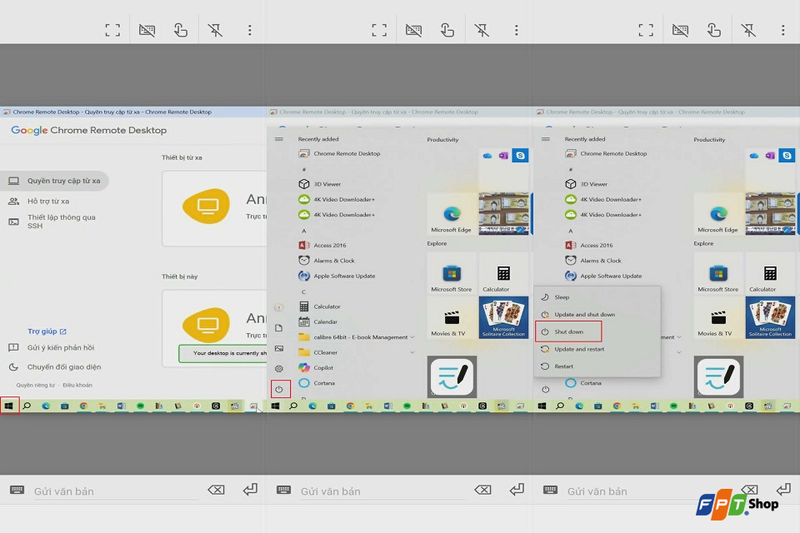
Task: Click the Start menu hamburger in middle panel
Action: (279, 139)
